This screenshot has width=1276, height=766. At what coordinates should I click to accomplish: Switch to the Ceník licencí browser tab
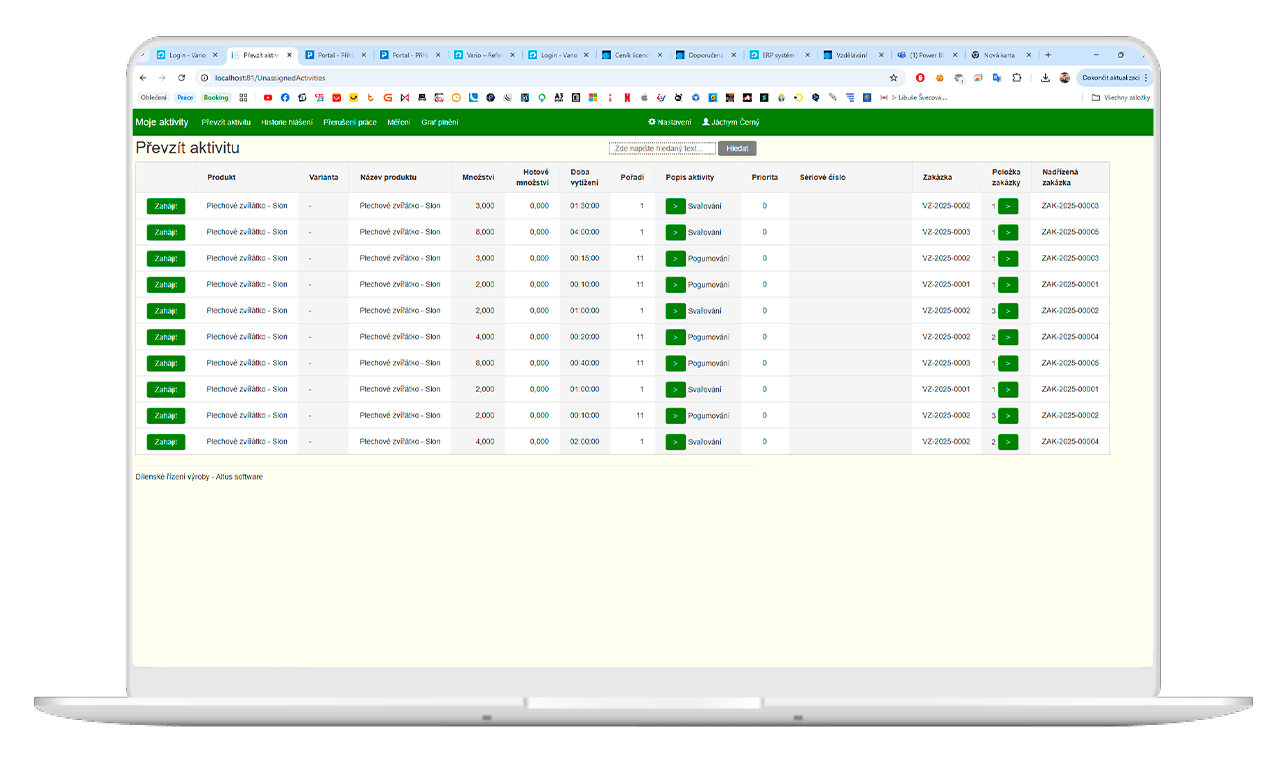click(x=632, y=55)
